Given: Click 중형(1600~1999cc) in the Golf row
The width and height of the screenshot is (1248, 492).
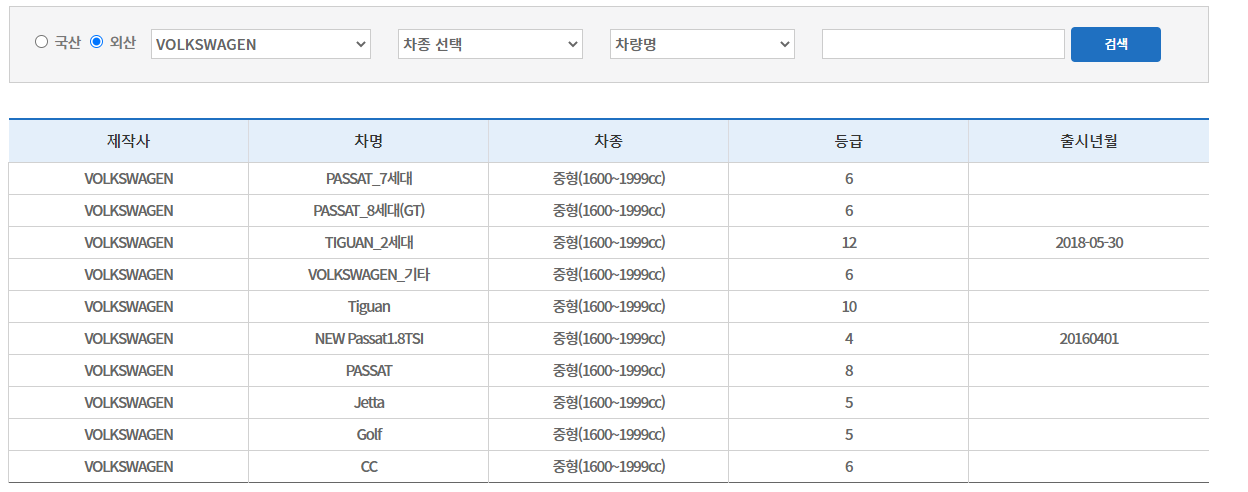Looking at the screenshot, I should (609, 435).
